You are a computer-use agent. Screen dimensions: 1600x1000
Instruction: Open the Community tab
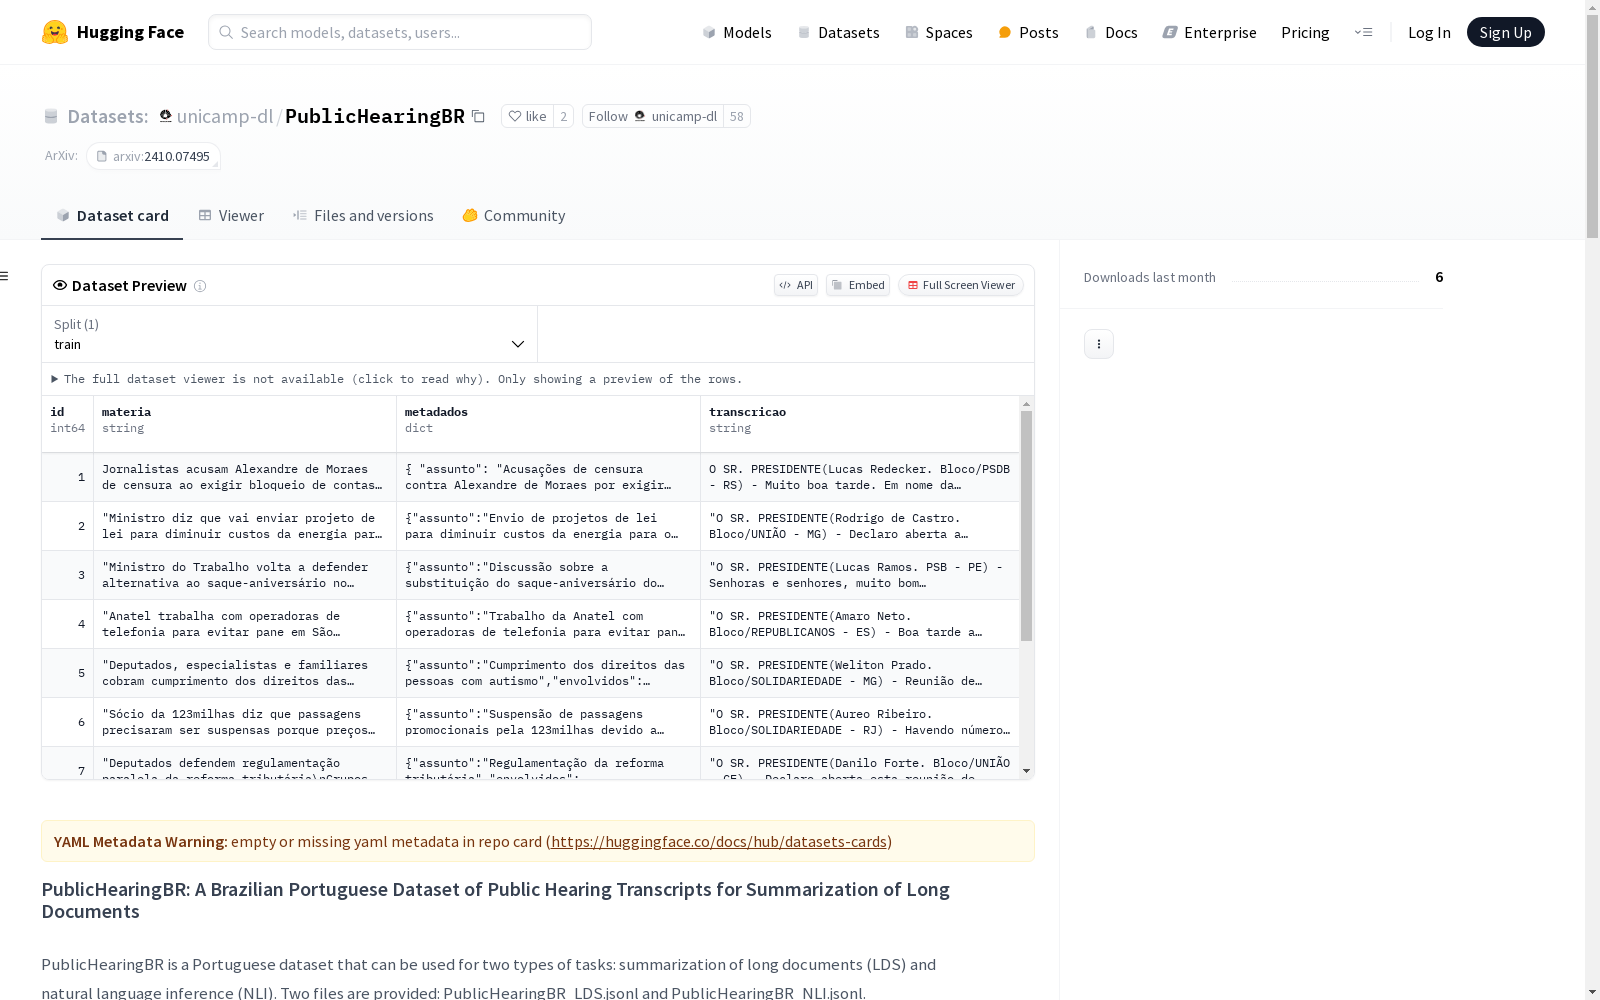(514, 216)
